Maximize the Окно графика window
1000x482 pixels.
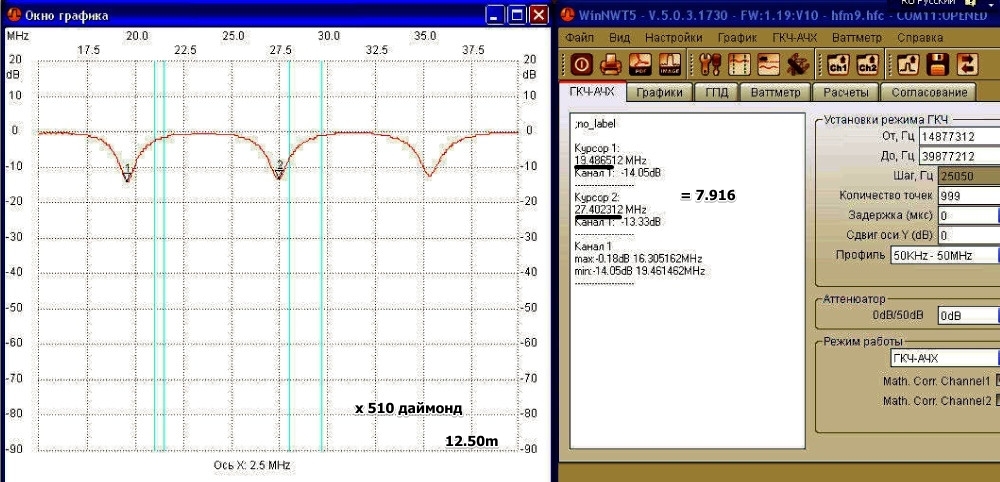click(x=517, y=15)
